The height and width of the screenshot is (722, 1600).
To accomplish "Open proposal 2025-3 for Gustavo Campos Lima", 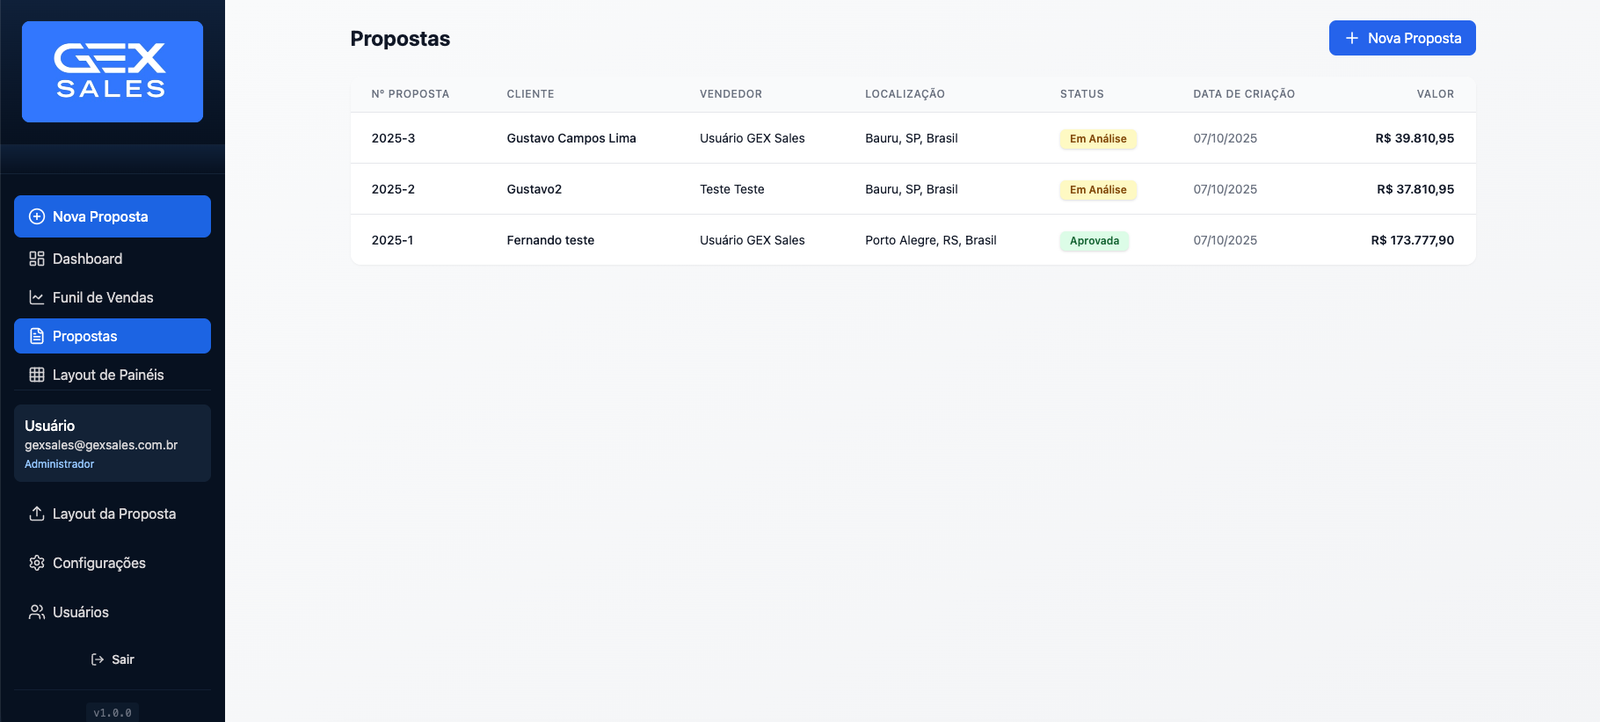I will pyautogui.click(x=571, y=139).
